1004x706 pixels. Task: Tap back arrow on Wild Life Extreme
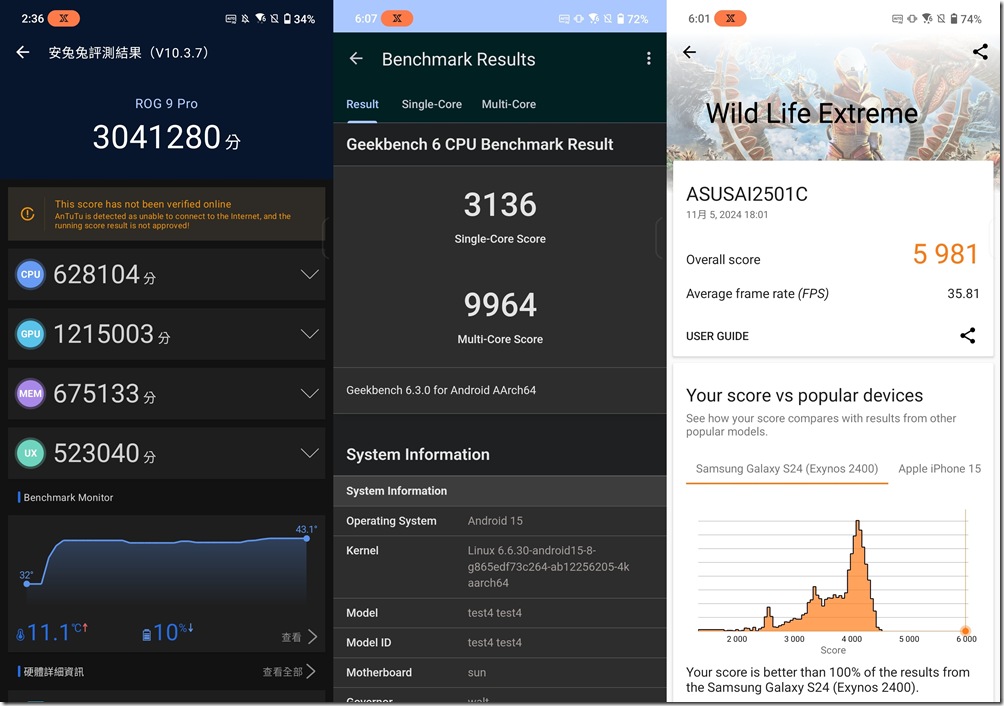point(689,53)
